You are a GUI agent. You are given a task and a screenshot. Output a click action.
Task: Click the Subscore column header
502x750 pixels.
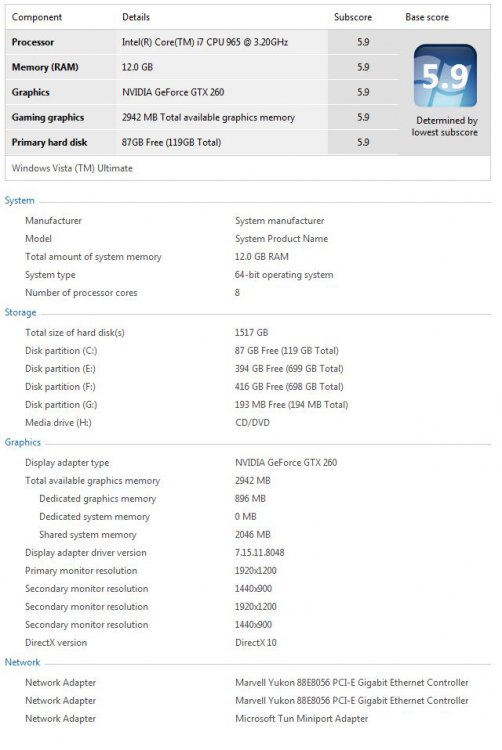[353, 17]
